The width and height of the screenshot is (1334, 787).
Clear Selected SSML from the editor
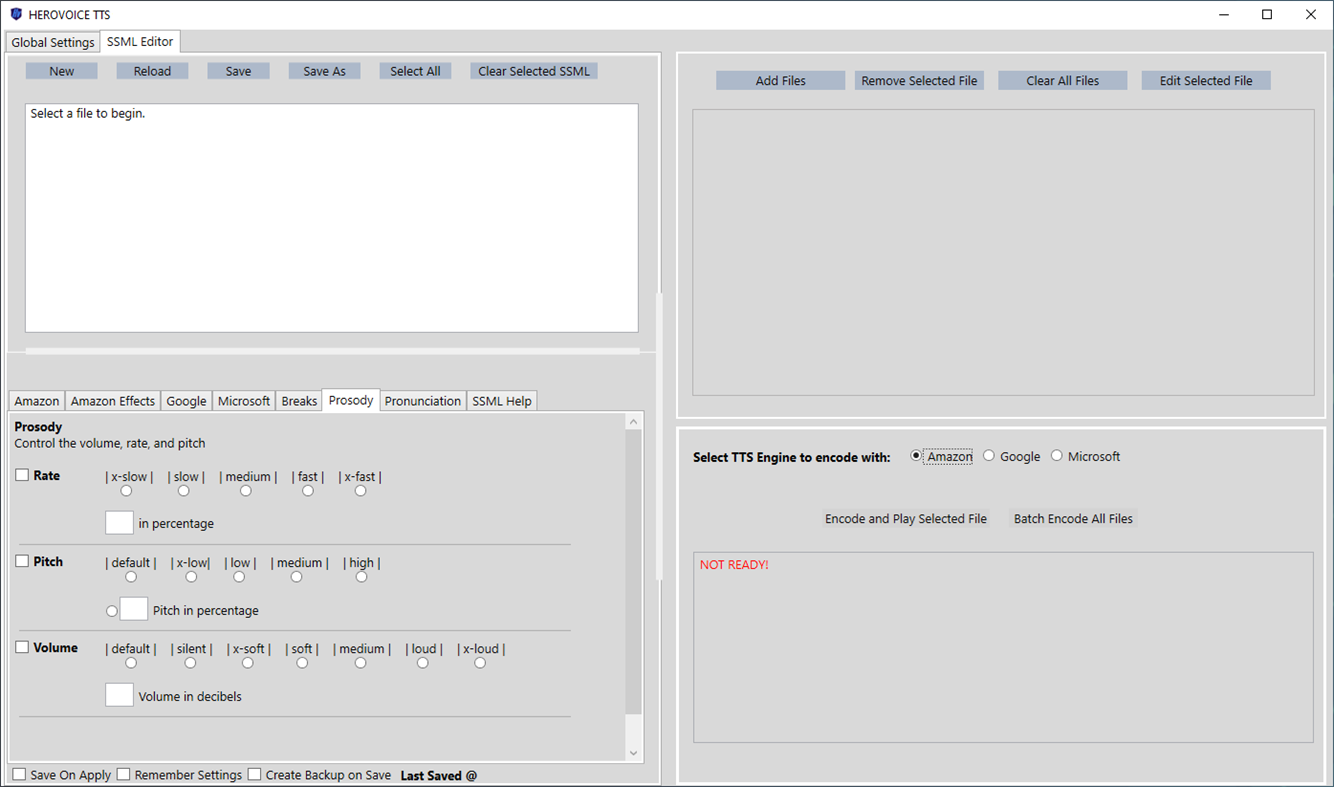(x=533, y=70)
